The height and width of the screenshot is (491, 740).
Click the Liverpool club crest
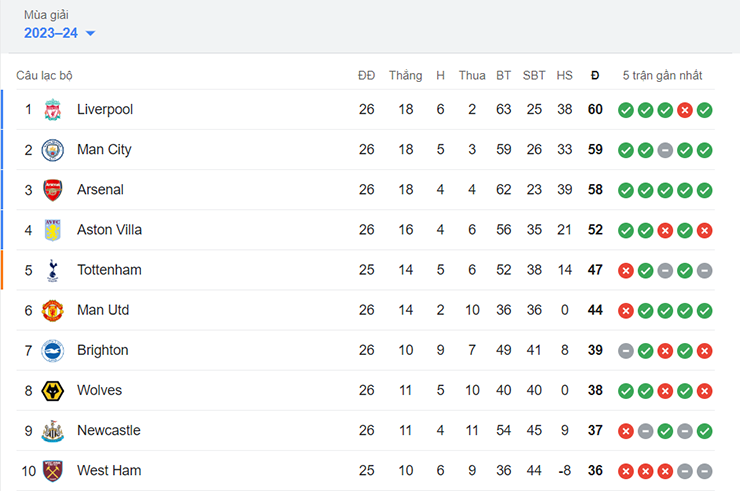tap(52, 110)
